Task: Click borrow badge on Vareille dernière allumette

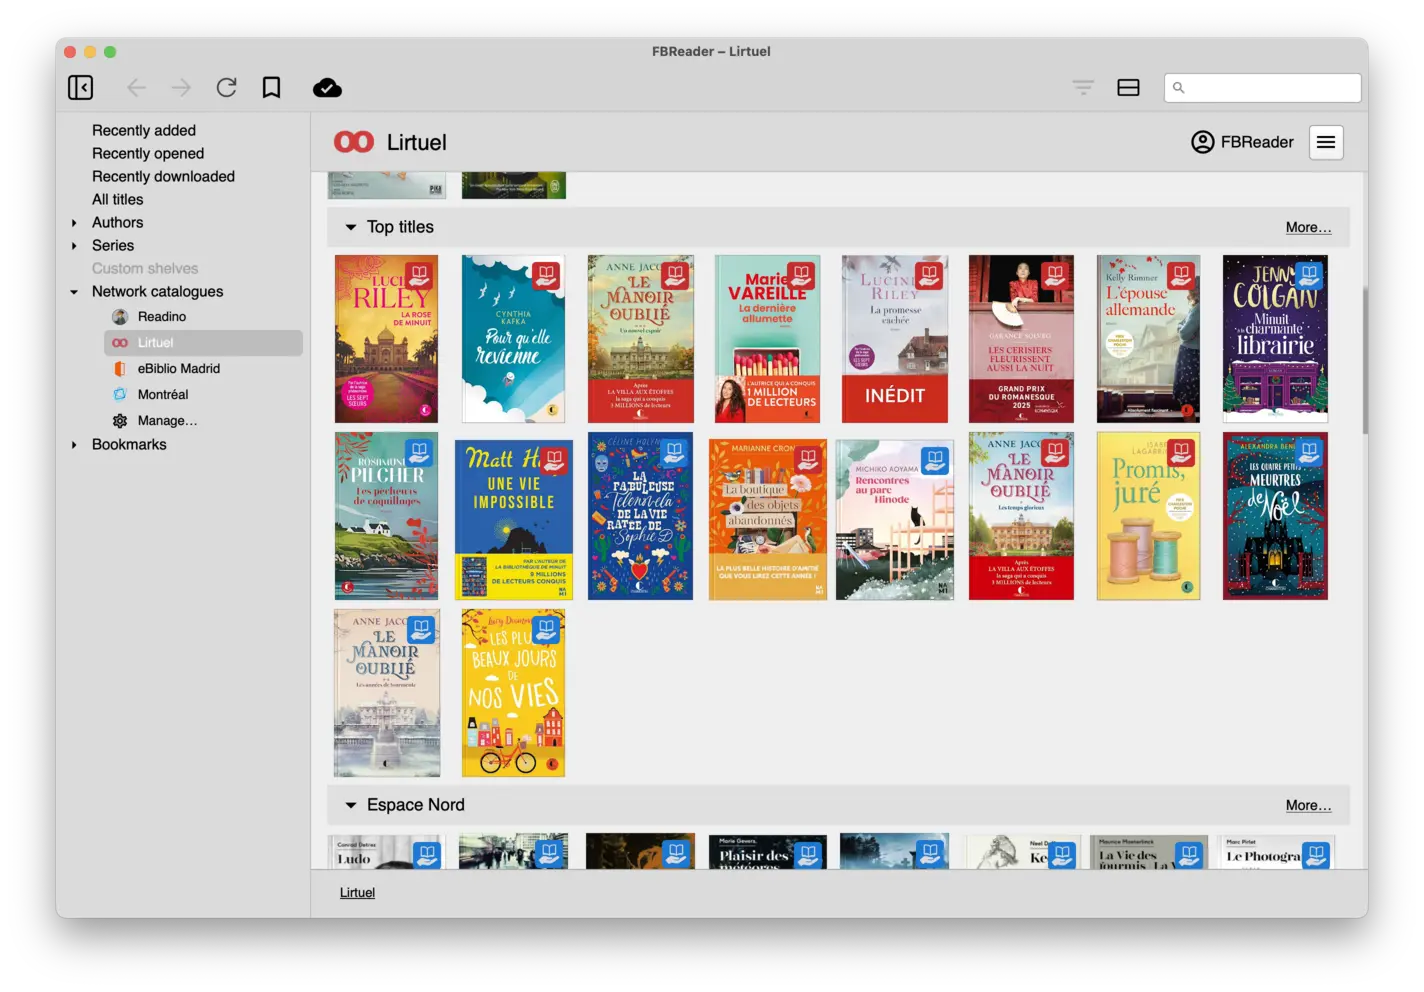Action: [801, 277]
